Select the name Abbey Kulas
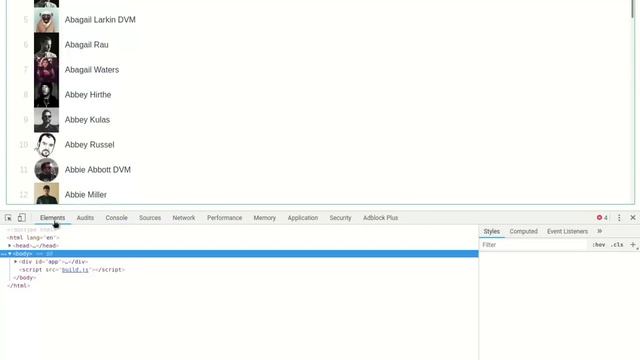640x360 pixels. click(87, 120)
